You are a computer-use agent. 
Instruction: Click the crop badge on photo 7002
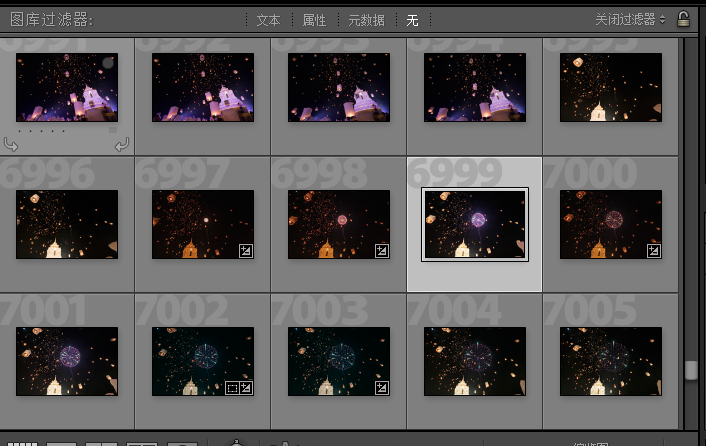232,388
